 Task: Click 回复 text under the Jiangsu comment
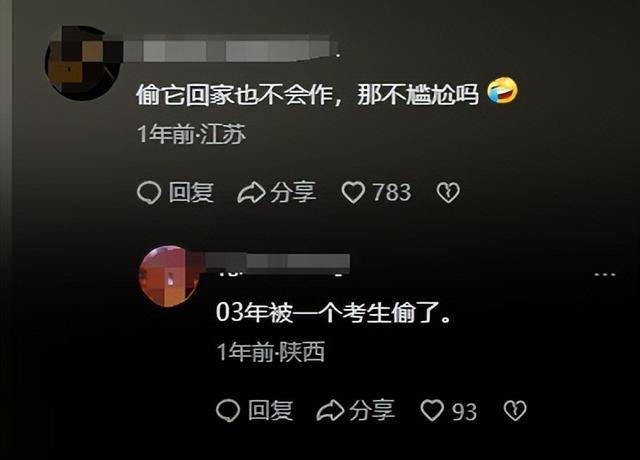(191, 192)
